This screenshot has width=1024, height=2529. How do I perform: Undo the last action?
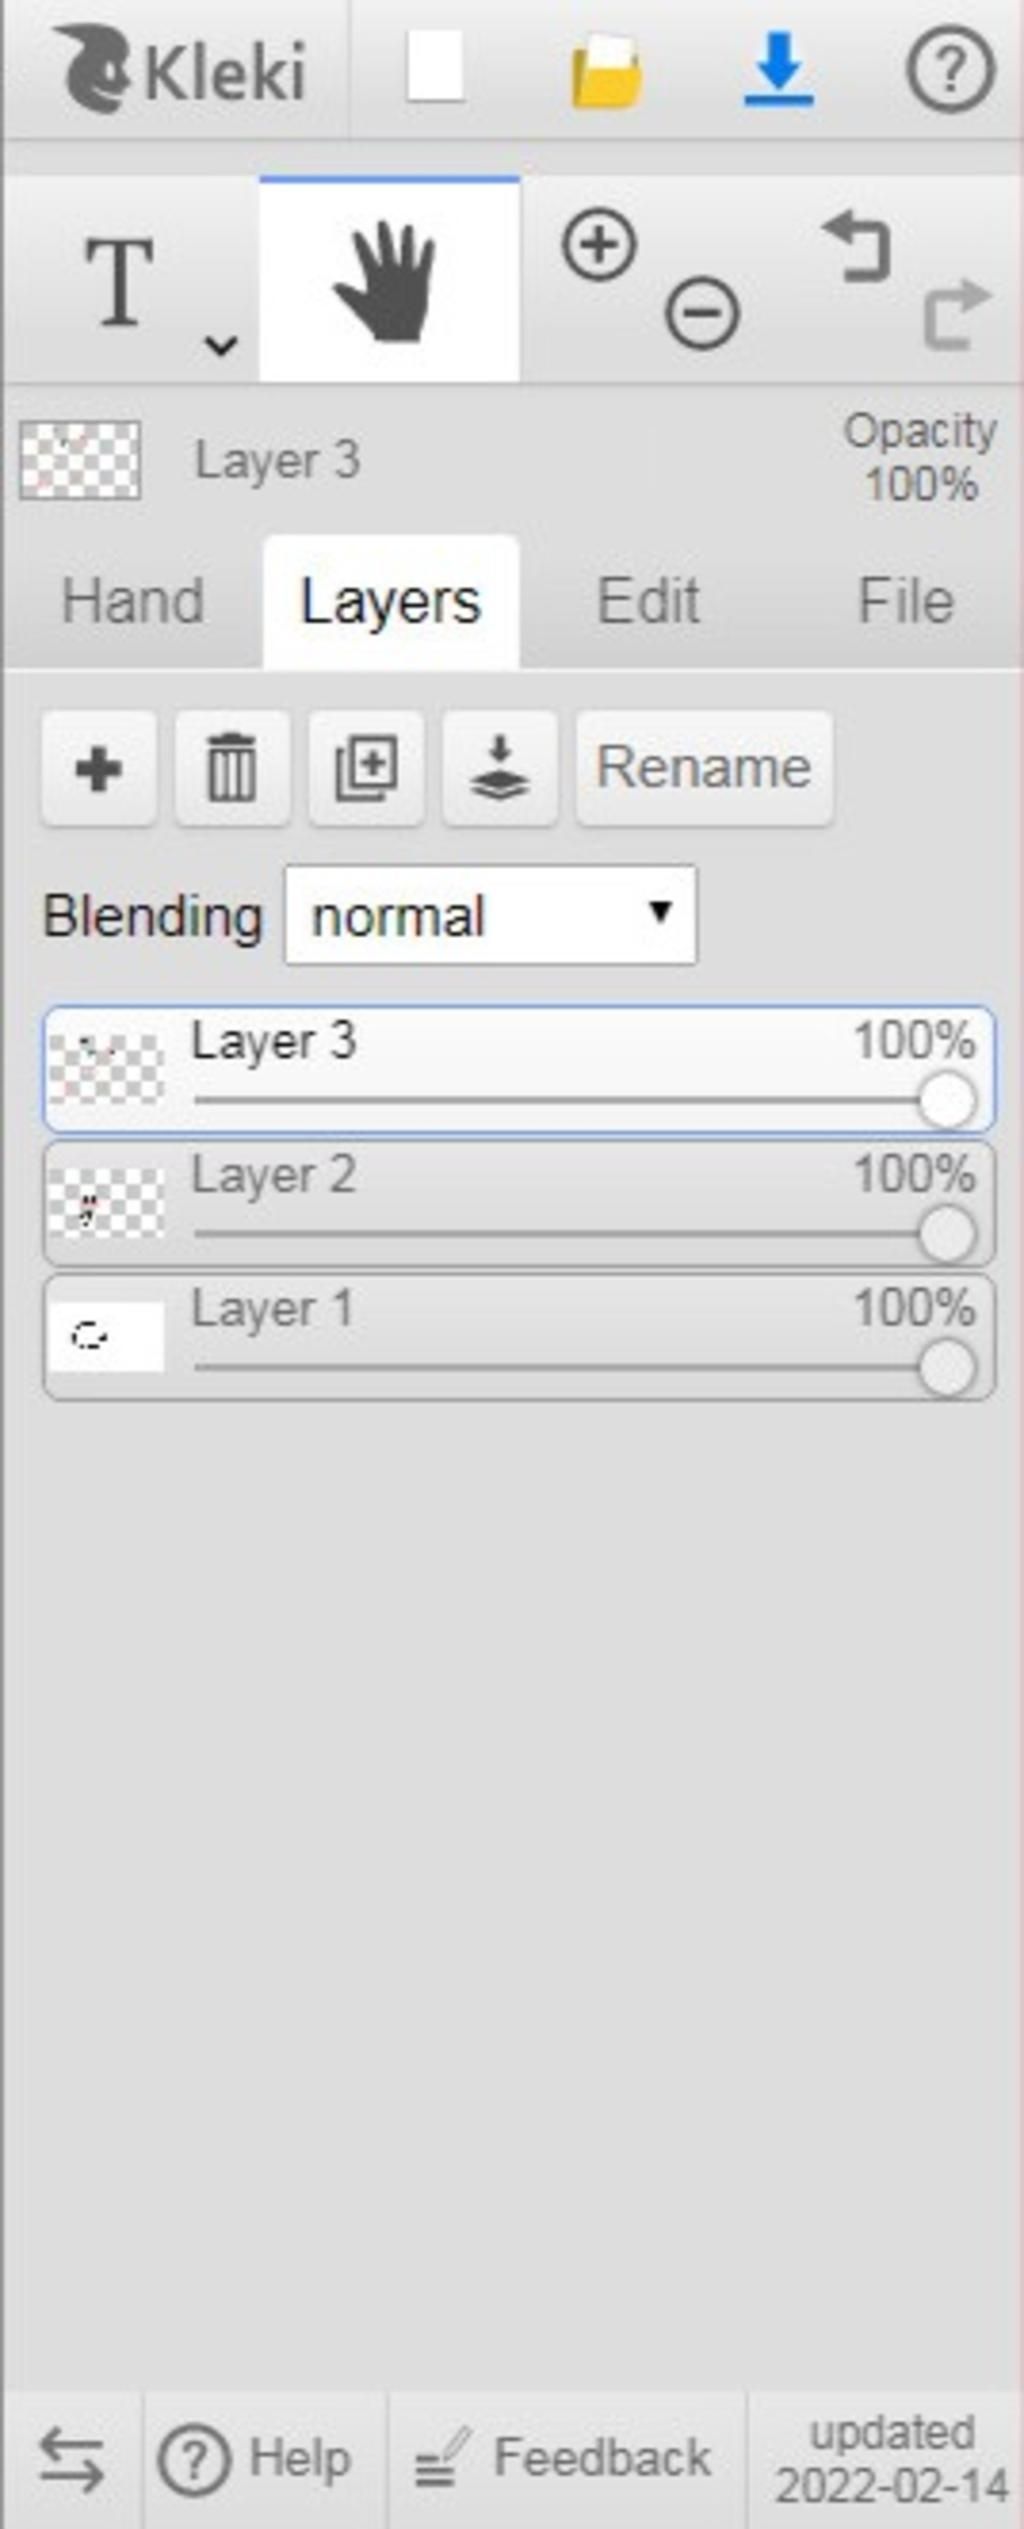tap(858, 246)
